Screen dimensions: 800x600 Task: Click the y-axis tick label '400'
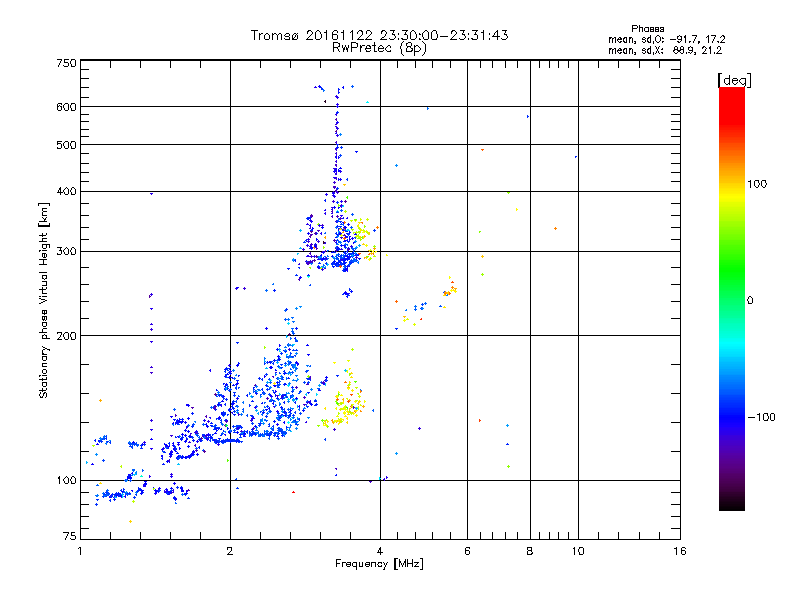point(66,191)
